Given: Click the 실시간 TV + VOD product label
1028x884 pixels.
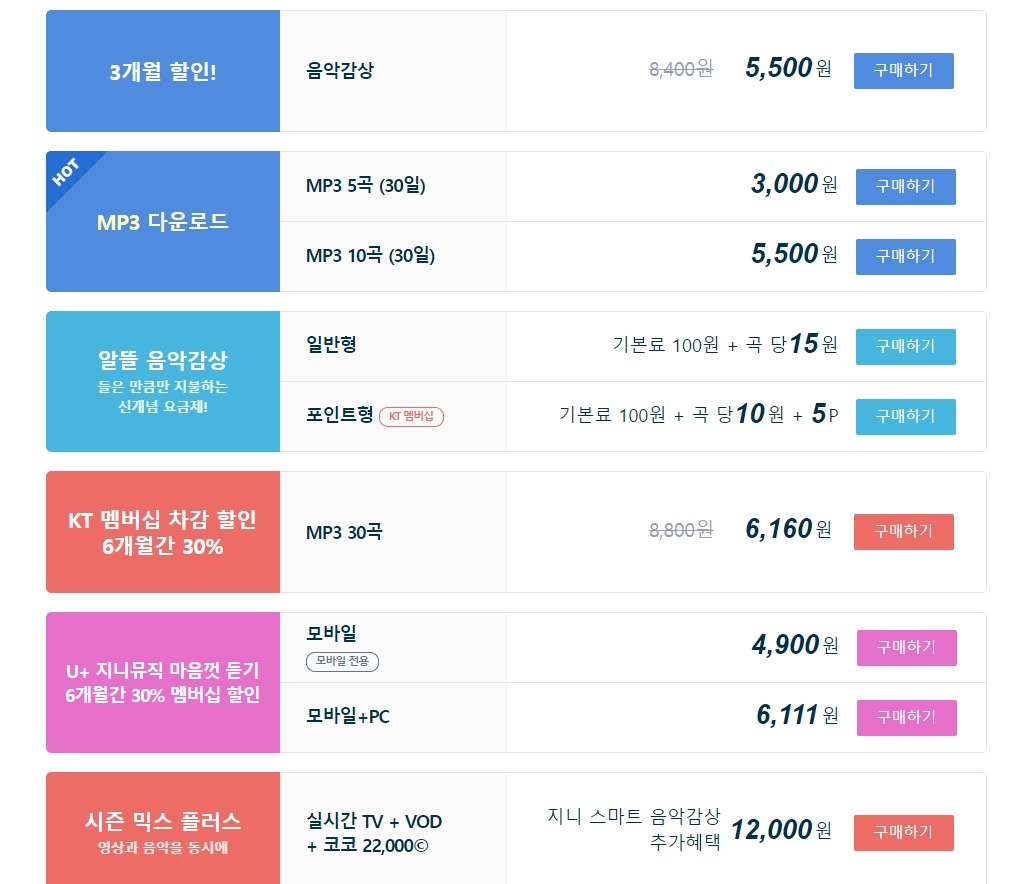Looking at the screenshot, I should tap(374, 822).
